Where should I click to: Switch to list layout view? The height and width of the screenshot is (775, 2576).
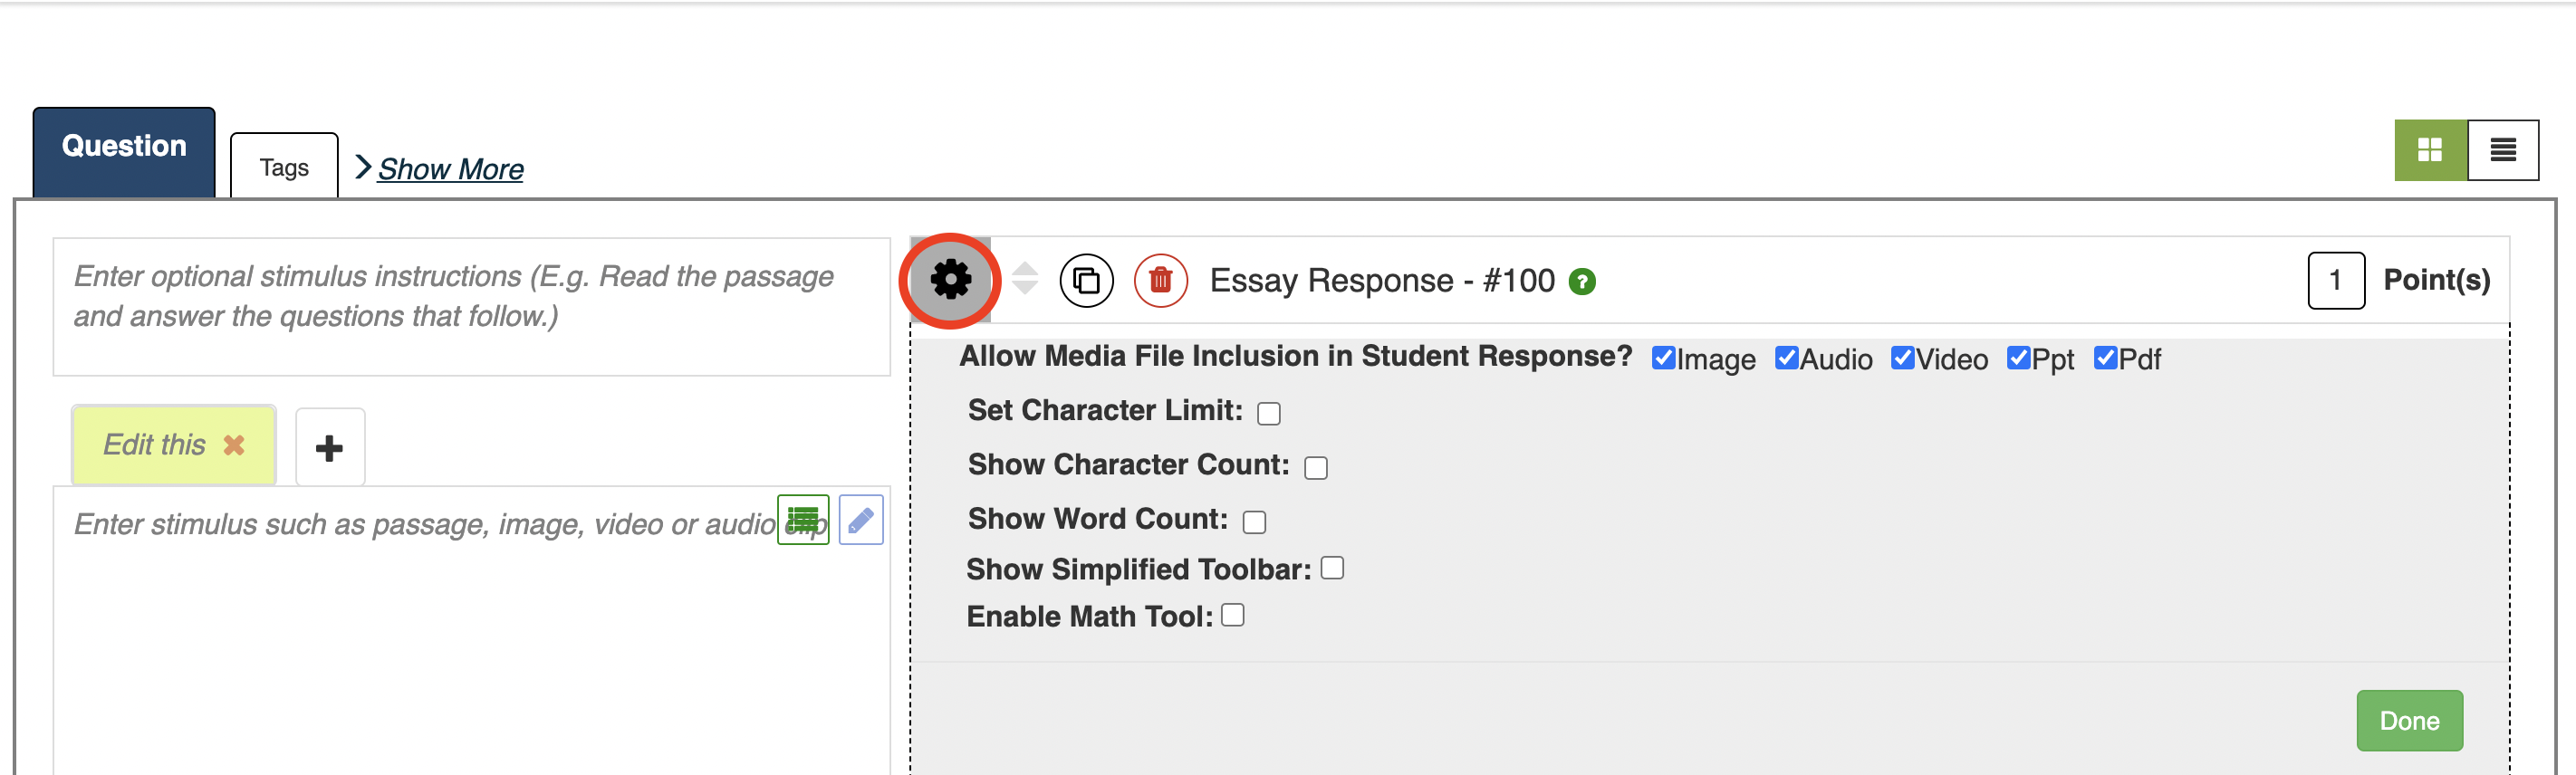2502,150
